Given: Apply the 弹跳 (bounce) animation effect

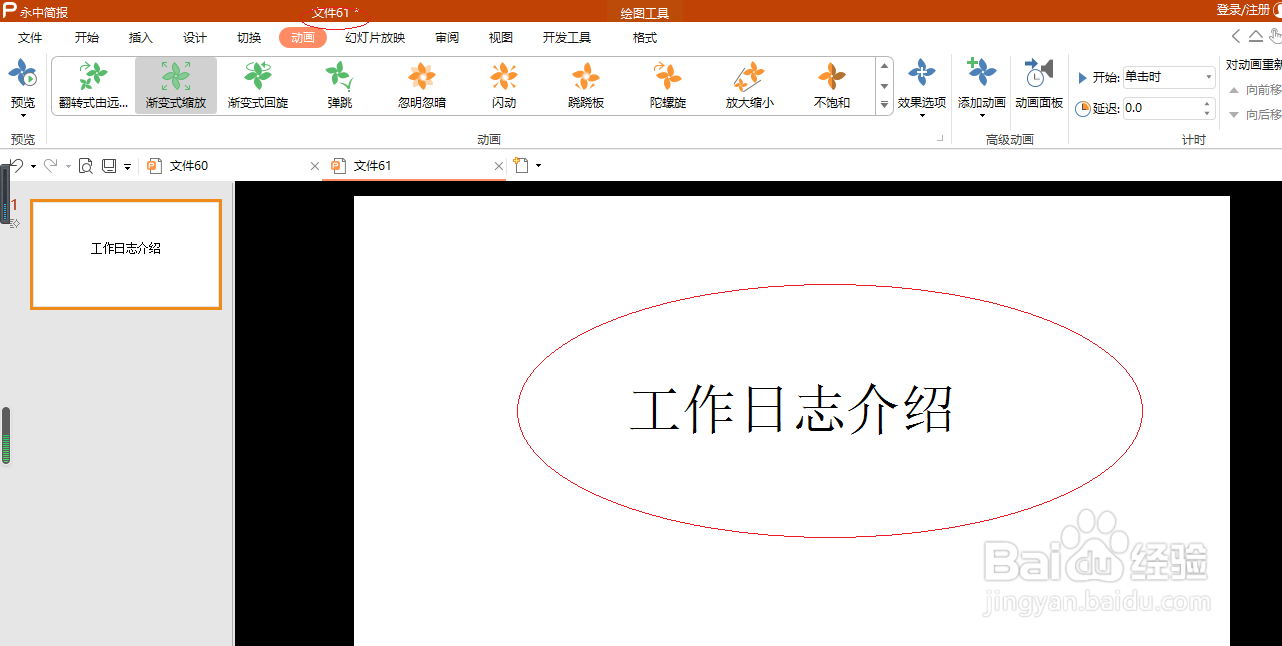Looking at the screenshot, I should (x=338, y=85).
